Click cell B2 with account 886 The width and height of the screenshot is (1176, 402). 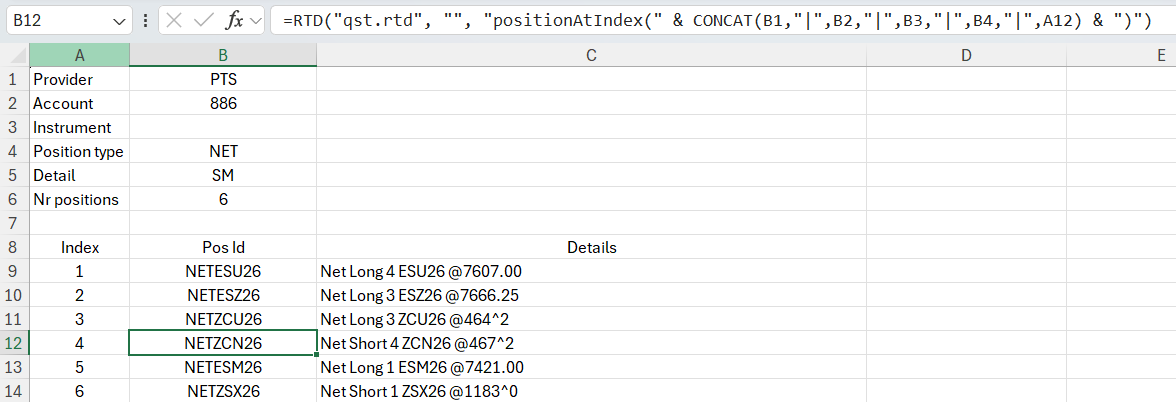pyautogui.click(x=223, y=103)
